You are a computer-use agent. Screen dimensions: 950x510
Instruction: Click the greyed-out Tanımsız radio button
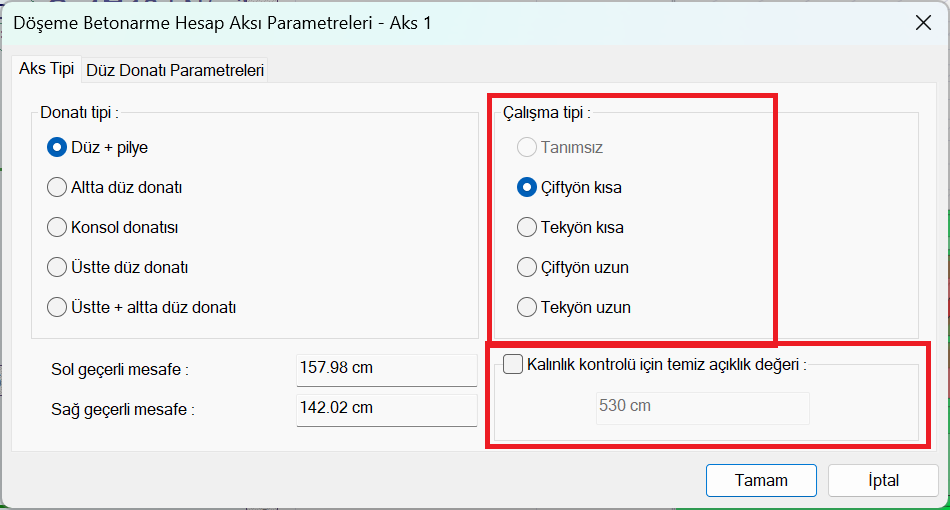[527, 147]
